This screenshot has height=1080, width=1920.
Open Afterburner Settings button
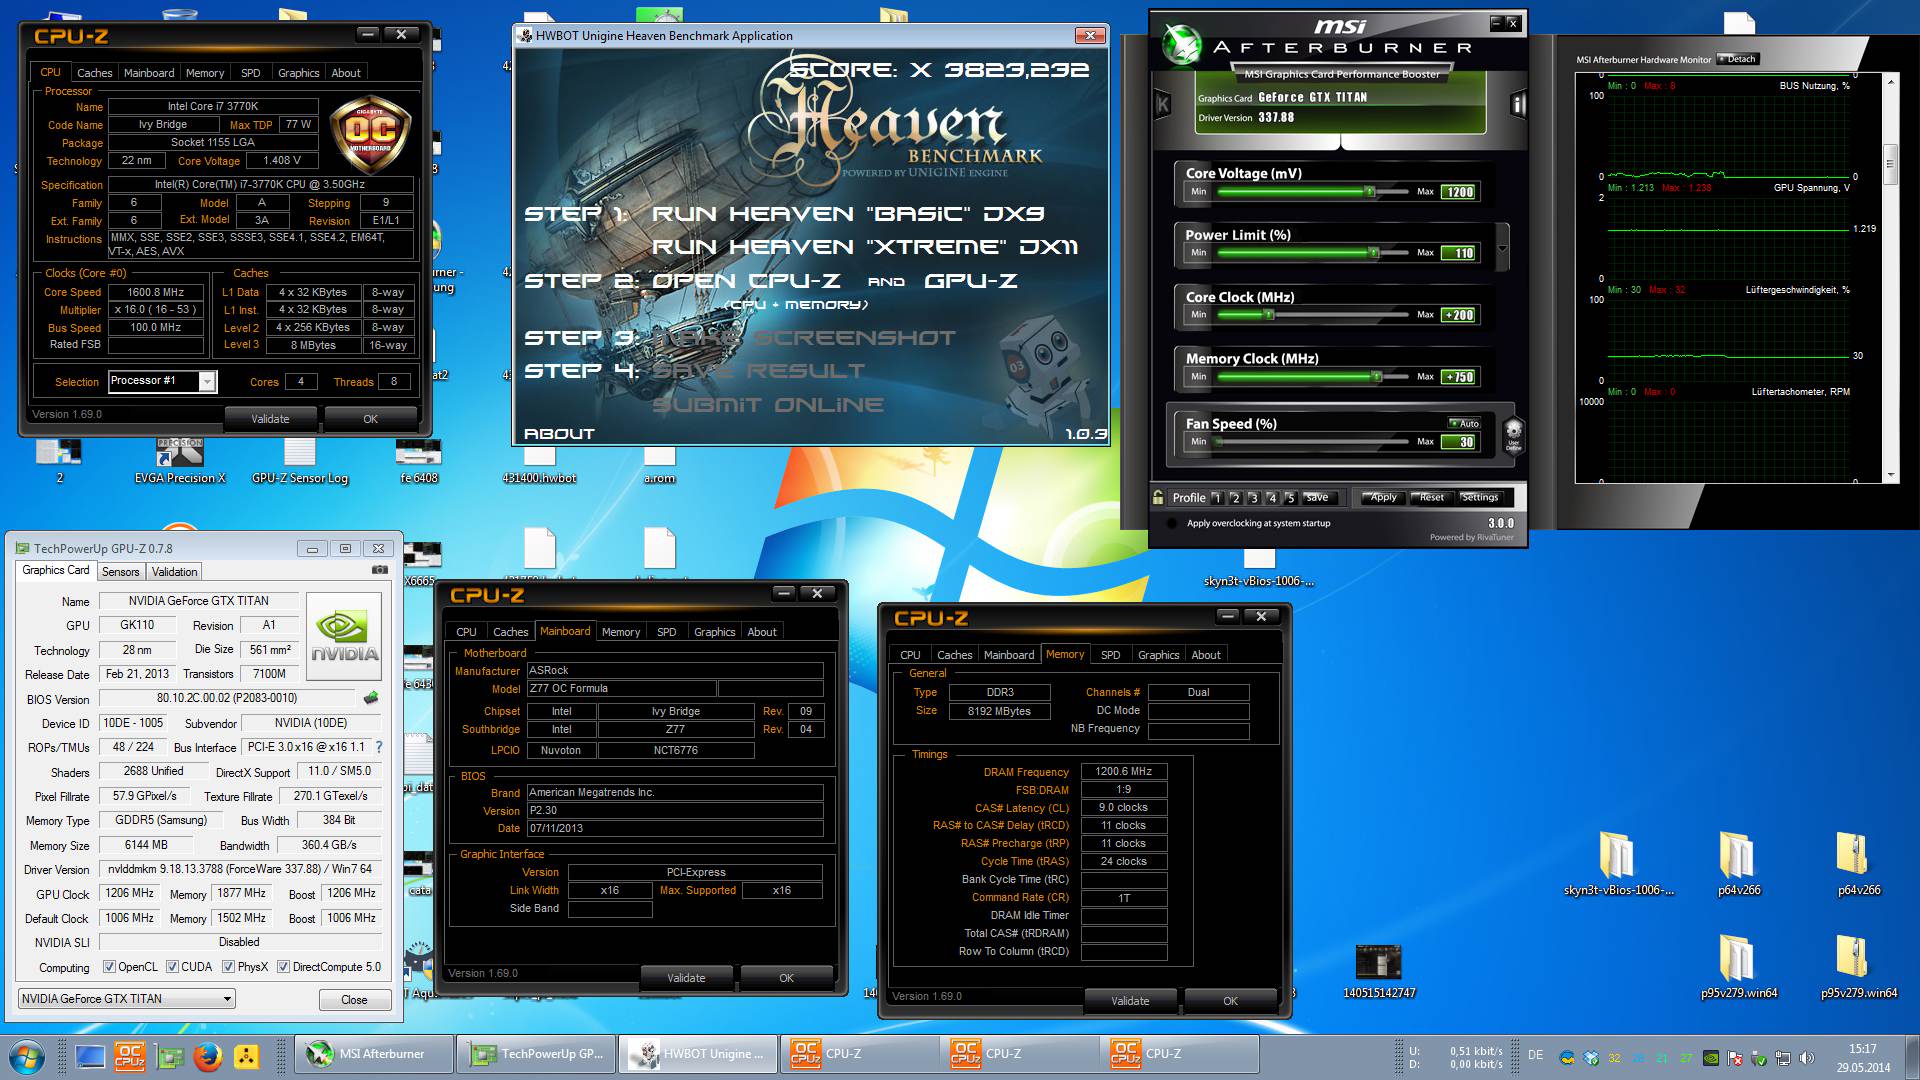tap(1479, 497)
